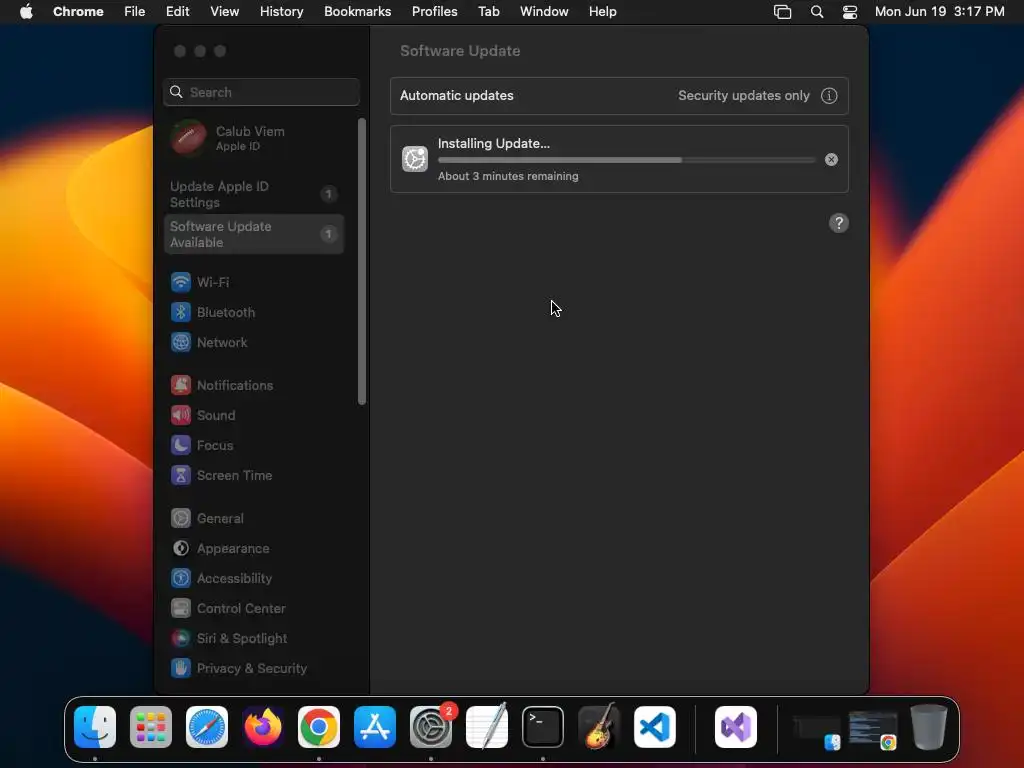Open Launchpad from the Dock
The image size is (1024, 768).
point(151,727)
